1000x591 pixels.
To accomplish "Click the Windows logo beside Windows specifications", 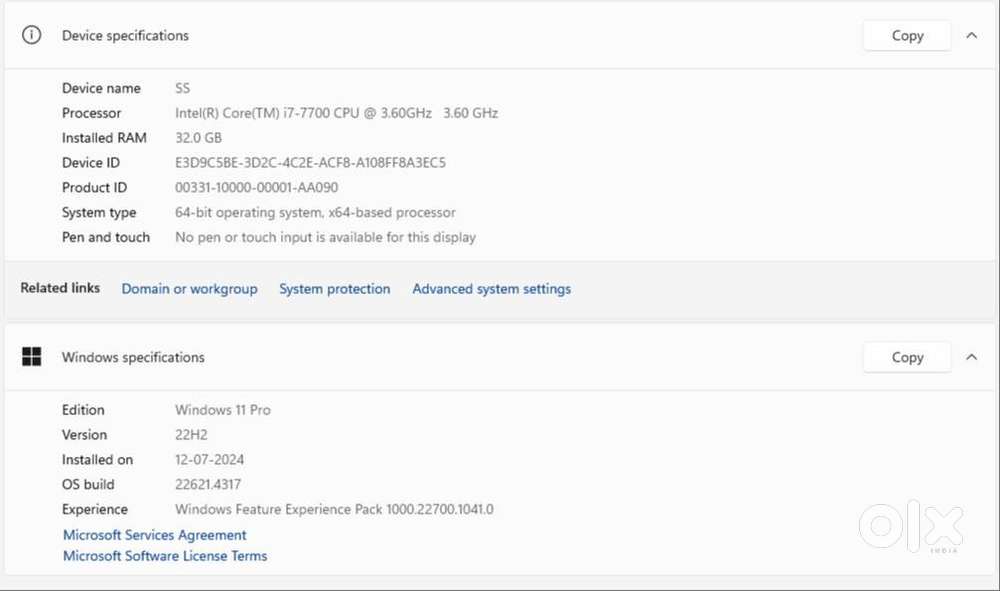I will 31,357.
